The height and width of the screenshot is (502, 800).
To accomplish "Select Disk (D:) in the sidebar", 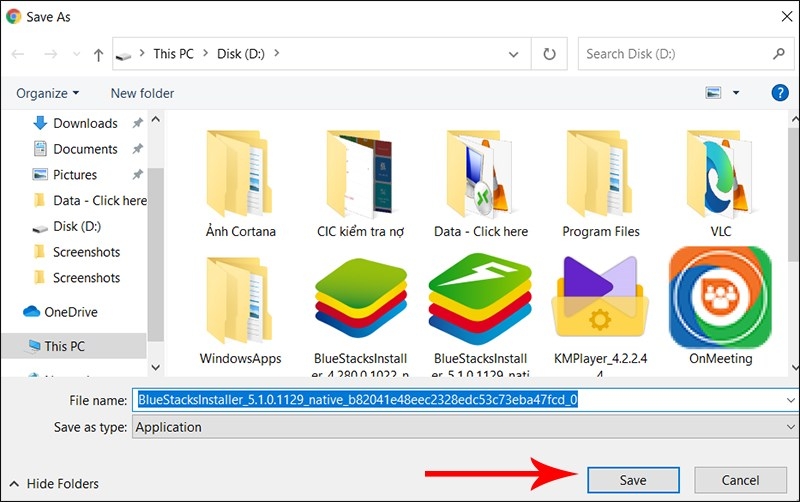I will click(77, 226).
